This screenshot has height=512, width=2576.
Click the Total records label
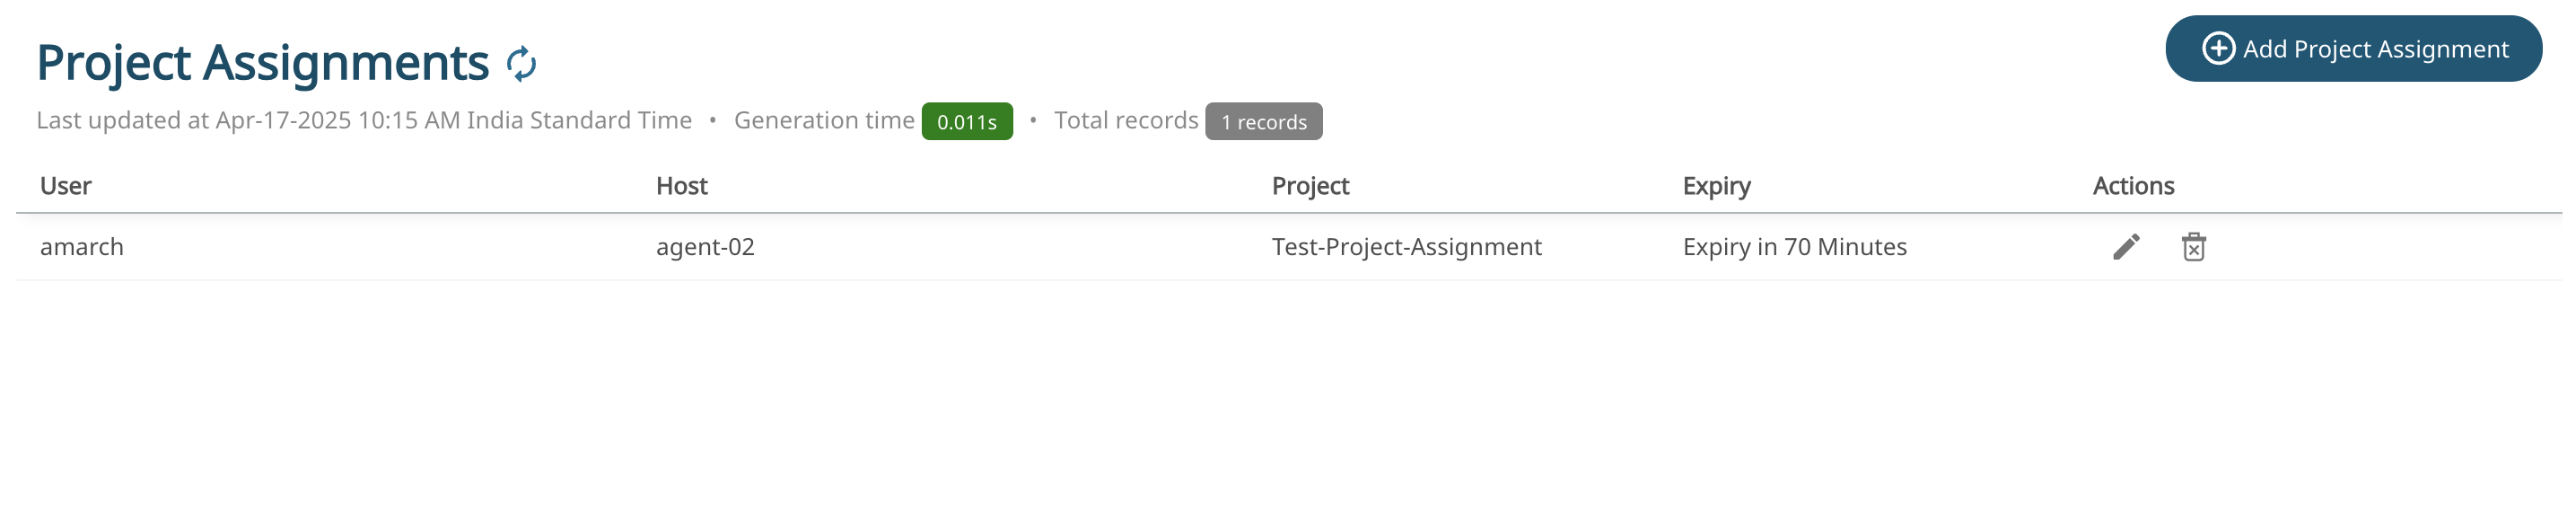[1125, 121]
